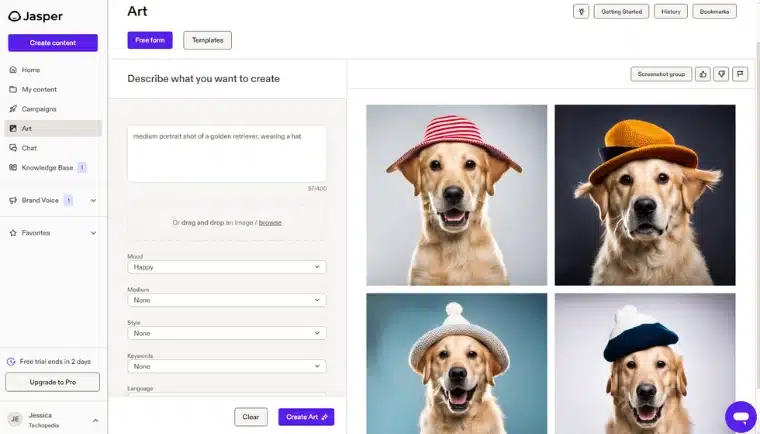This screenshot has height=434, width=760.
Task: Switch to the Free form tab
Action: (150, 40)
